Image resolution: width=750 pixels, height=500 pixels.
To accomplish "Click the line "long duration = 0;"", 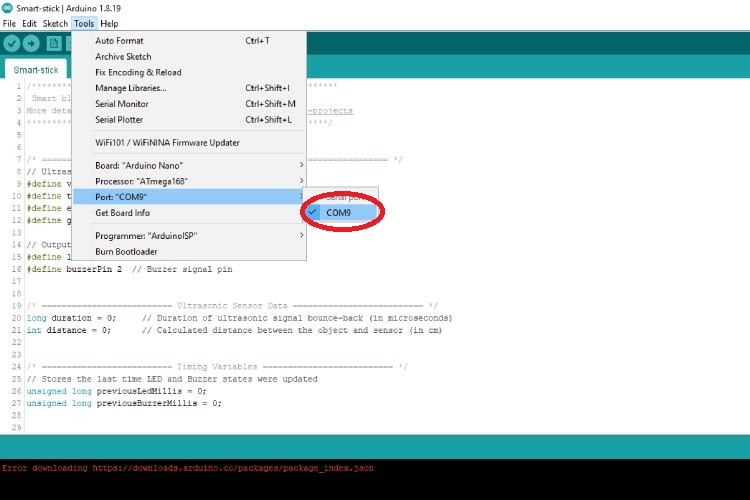I will pos(71,318).
